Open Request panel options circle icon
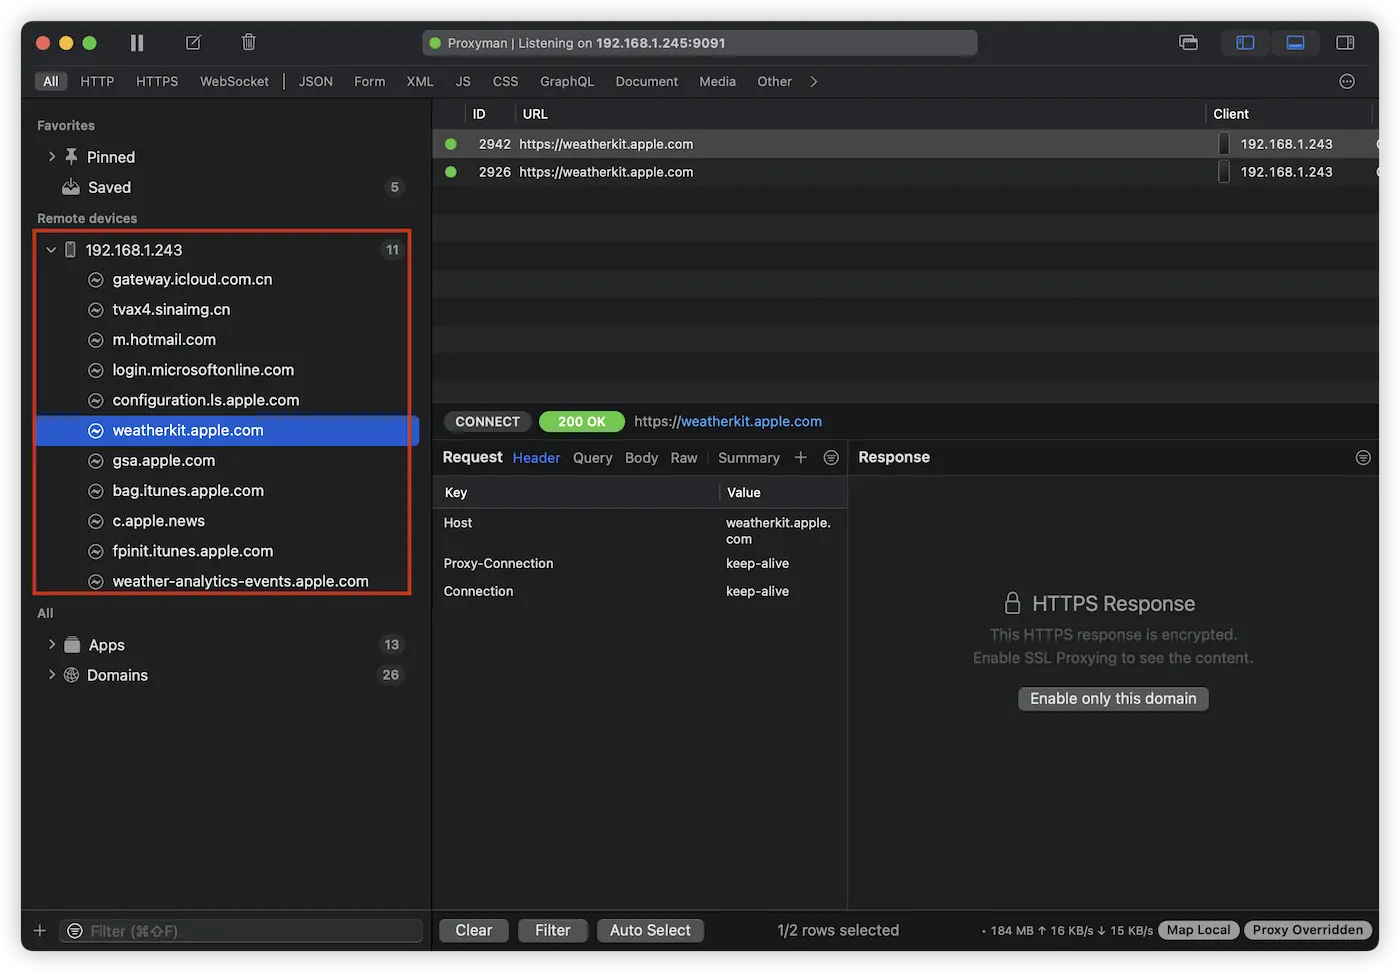 pyautogui.click(x=831, y=458)
